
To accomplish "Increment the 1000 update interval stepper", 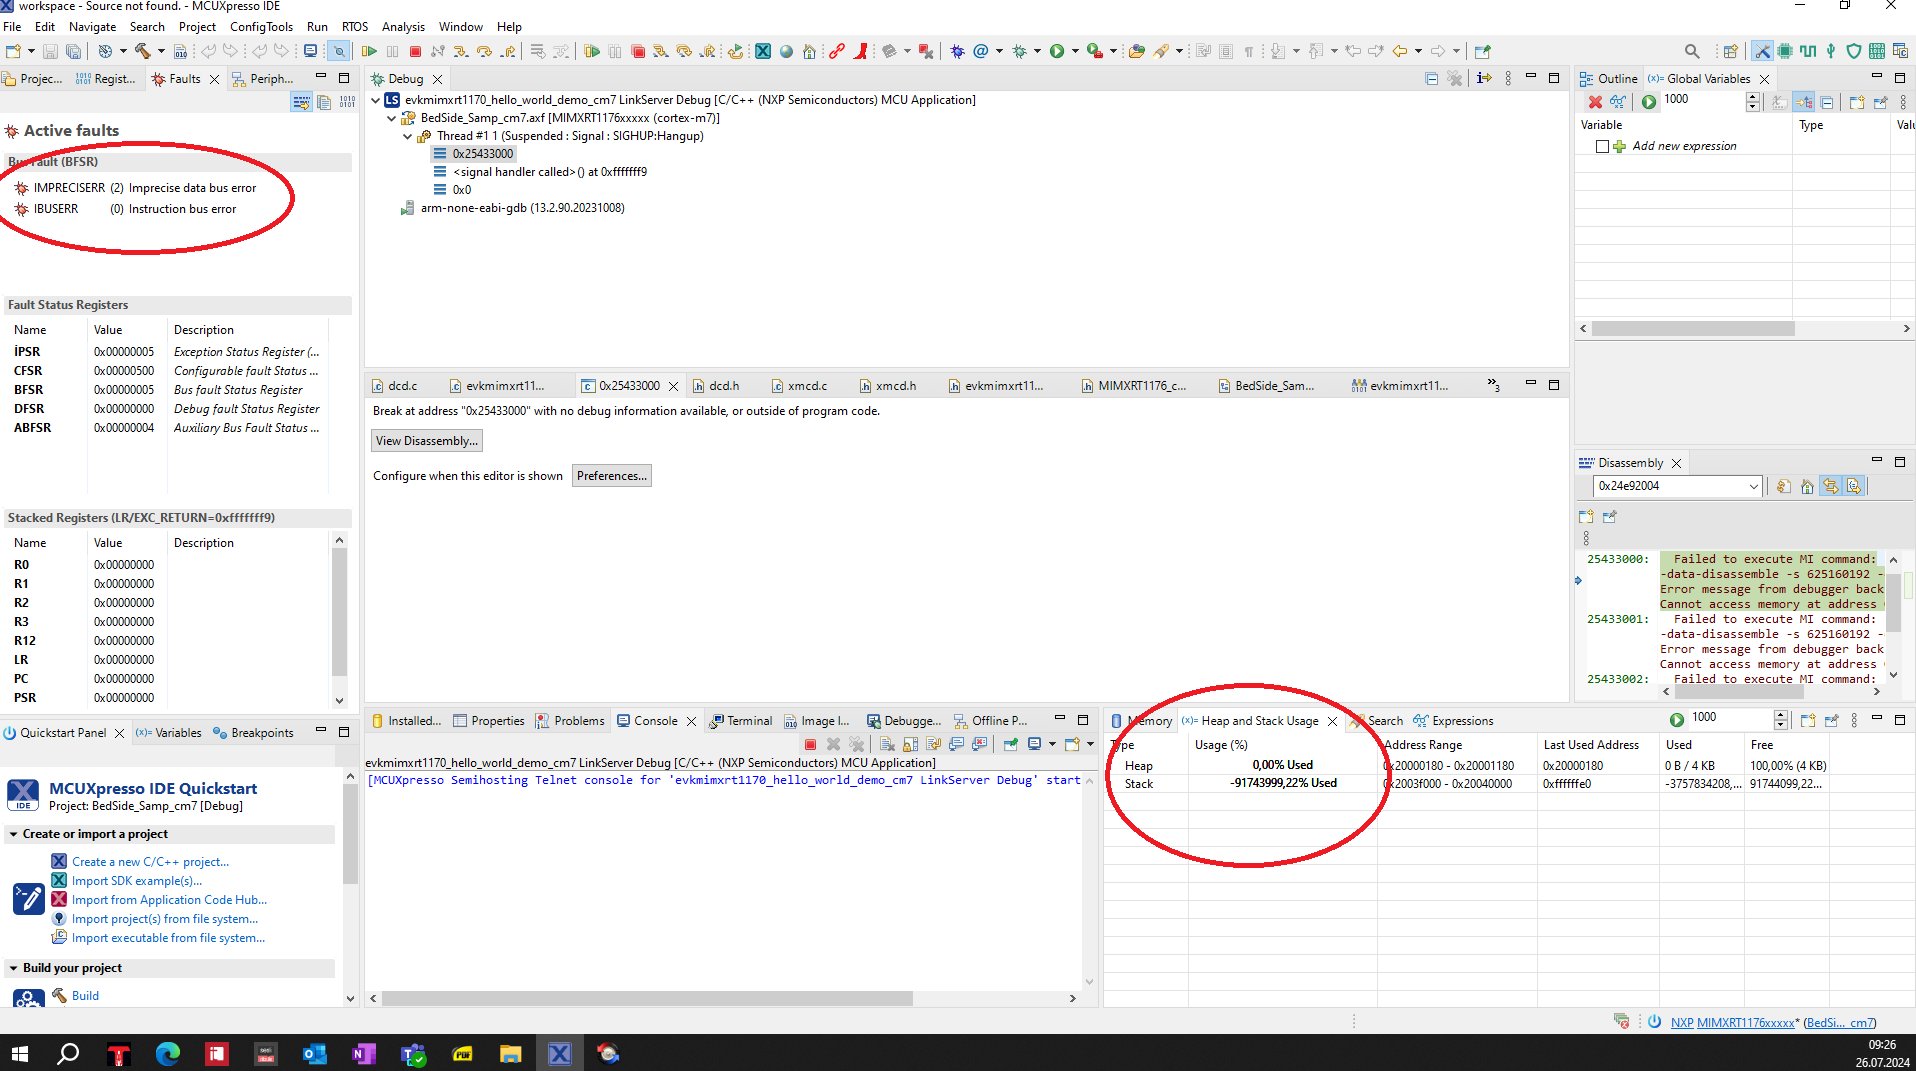I will click(x=1753, y=96).
